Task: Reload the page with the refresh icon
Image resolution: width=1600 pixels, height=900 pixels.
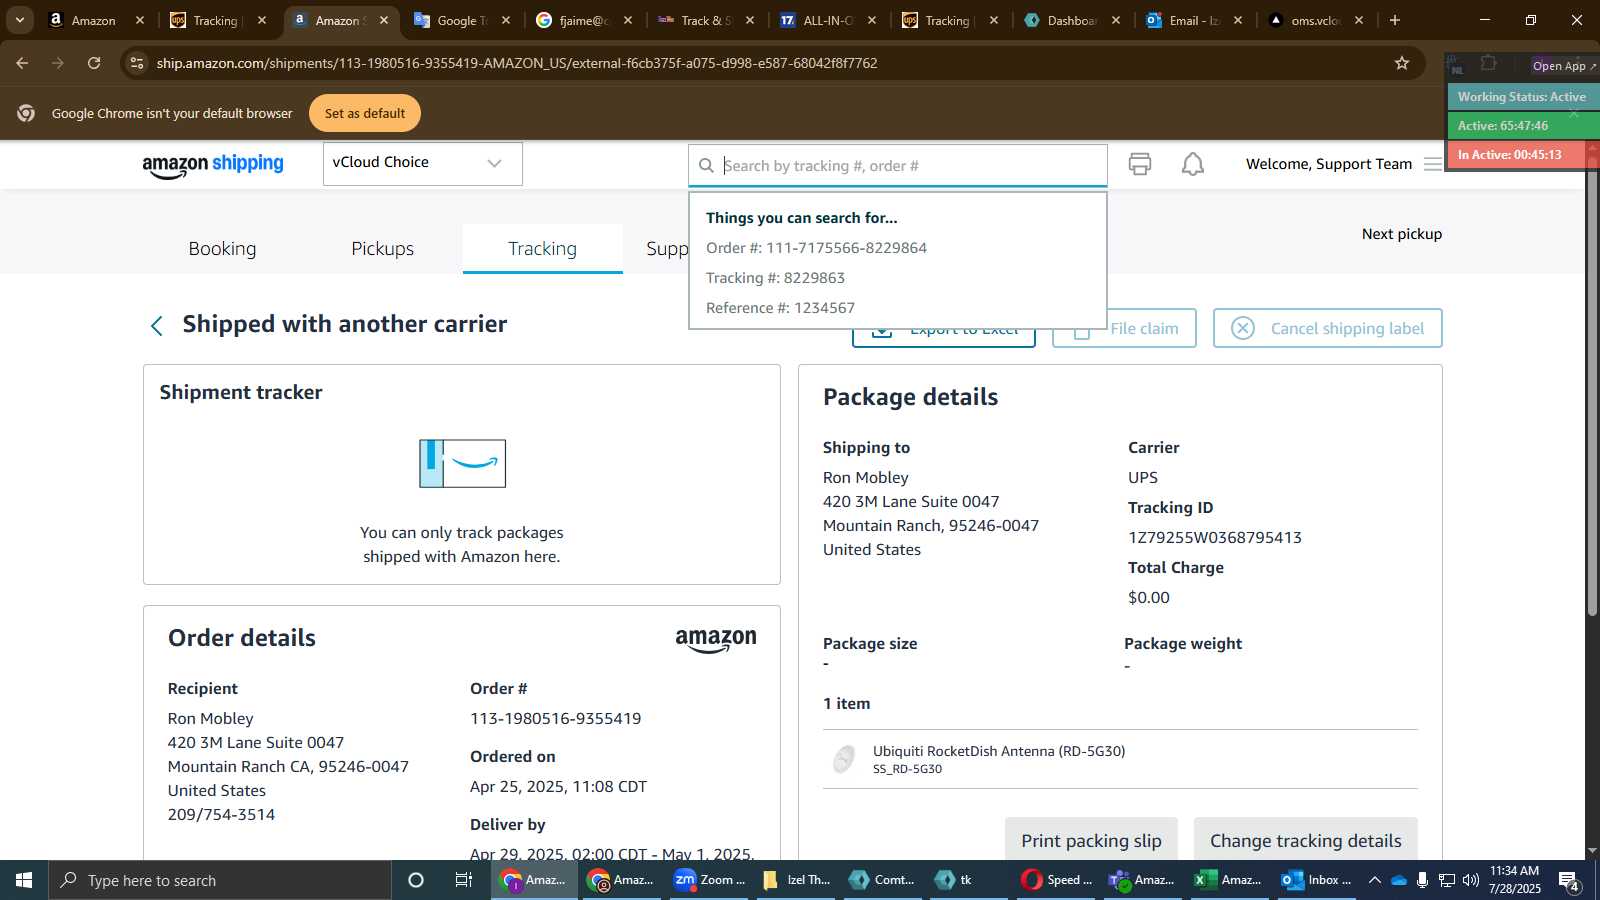Action: [94, 63]
